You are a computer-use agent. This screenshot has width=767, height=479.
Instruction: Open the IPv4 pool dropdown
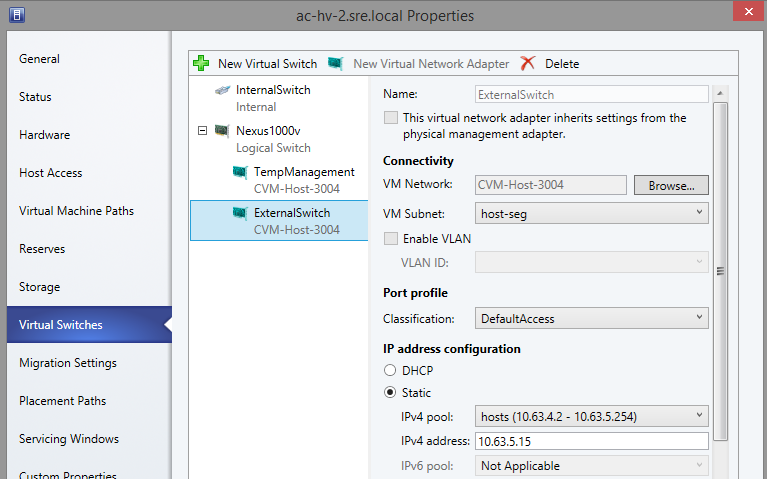(592, 415)
